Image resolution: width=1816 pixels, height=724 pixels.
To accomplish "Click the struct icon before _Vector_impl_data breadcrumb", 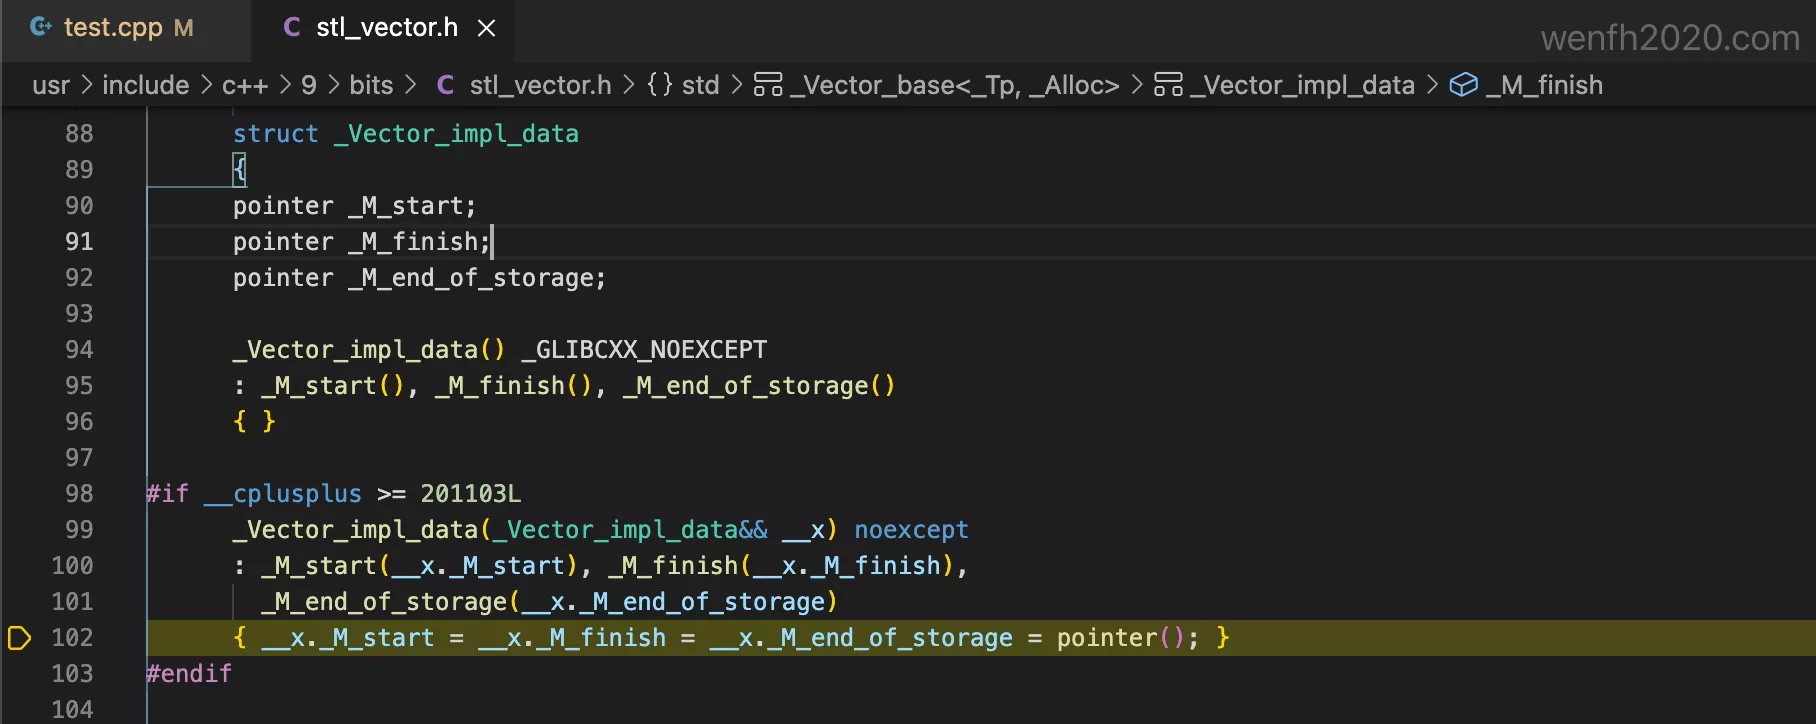I will [1168, 85].
